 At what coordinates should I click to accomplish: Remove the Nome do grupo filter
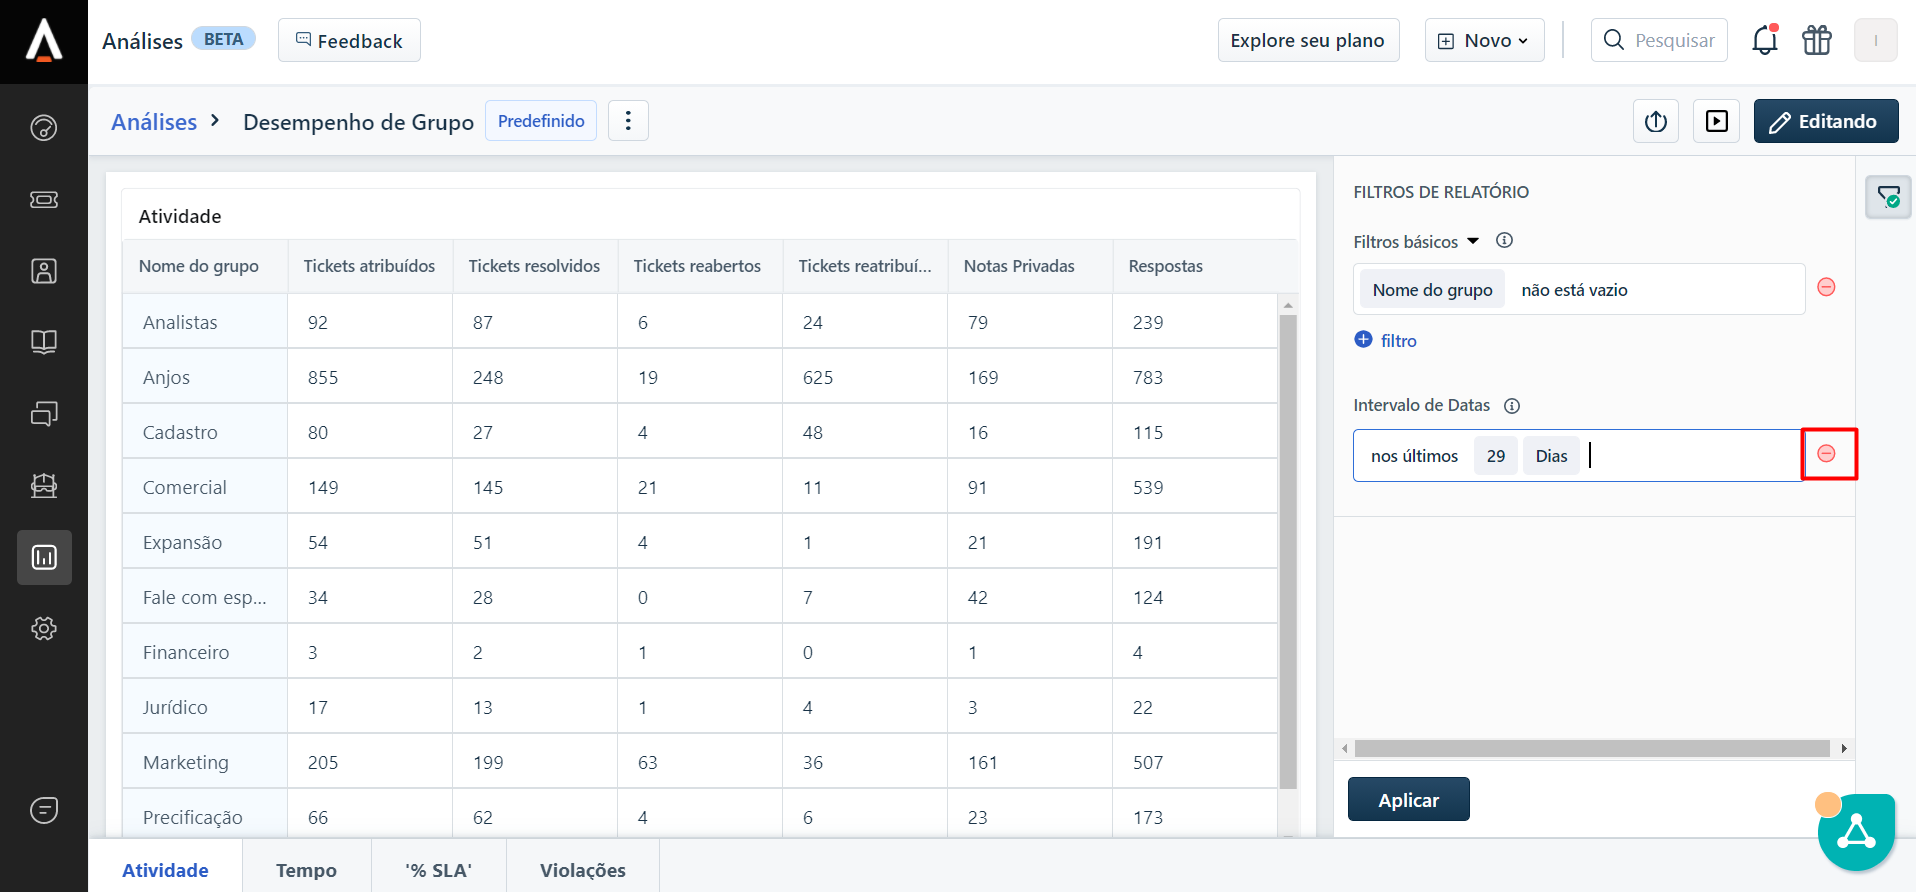pos(1826,288)
